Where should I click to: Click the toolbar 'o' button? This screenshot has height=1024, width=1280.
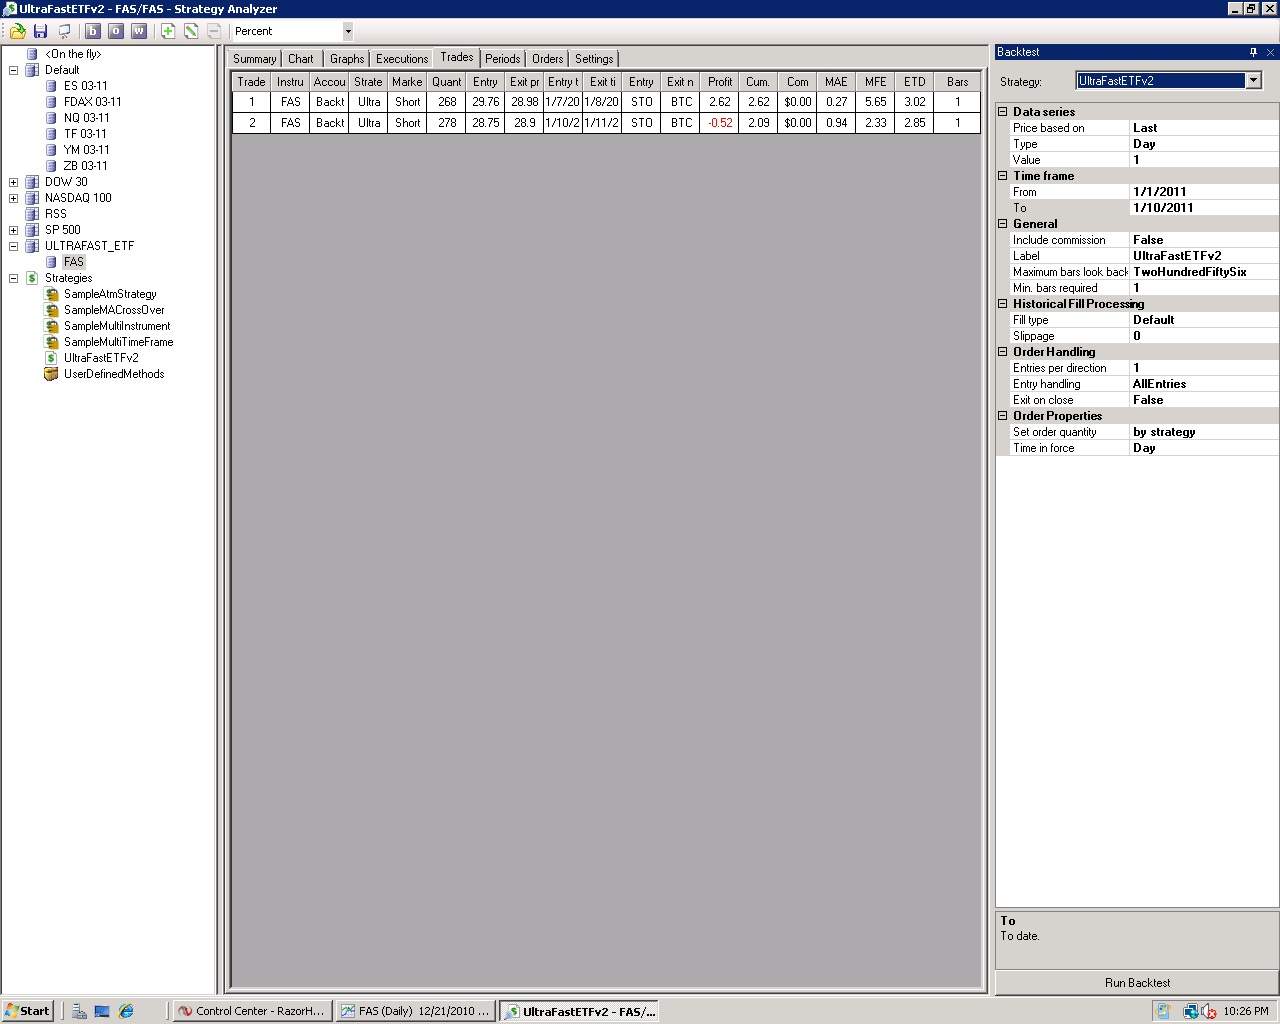point(116,31)
